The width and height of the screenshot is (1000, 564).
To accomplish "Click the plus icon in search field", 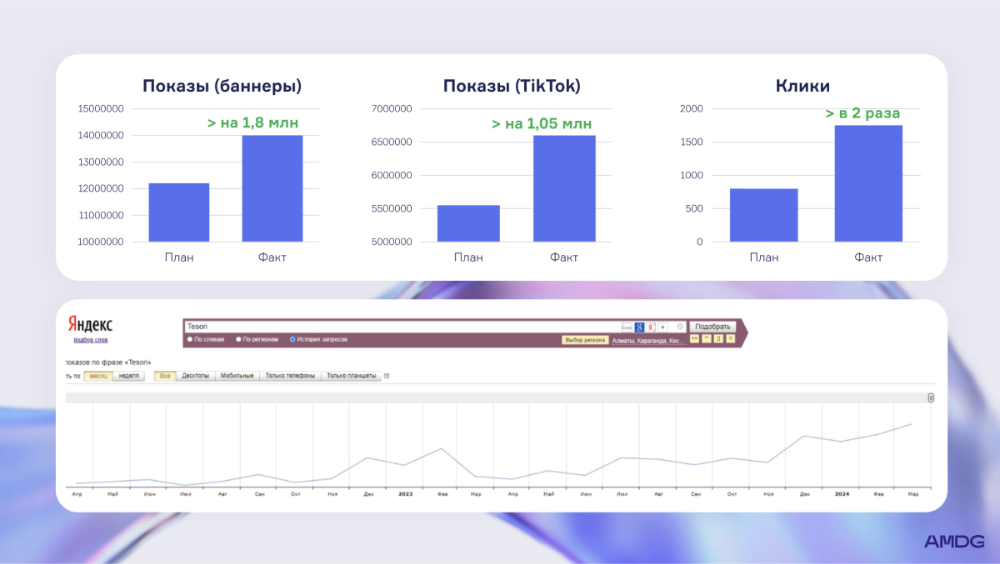I will point(663,327).
